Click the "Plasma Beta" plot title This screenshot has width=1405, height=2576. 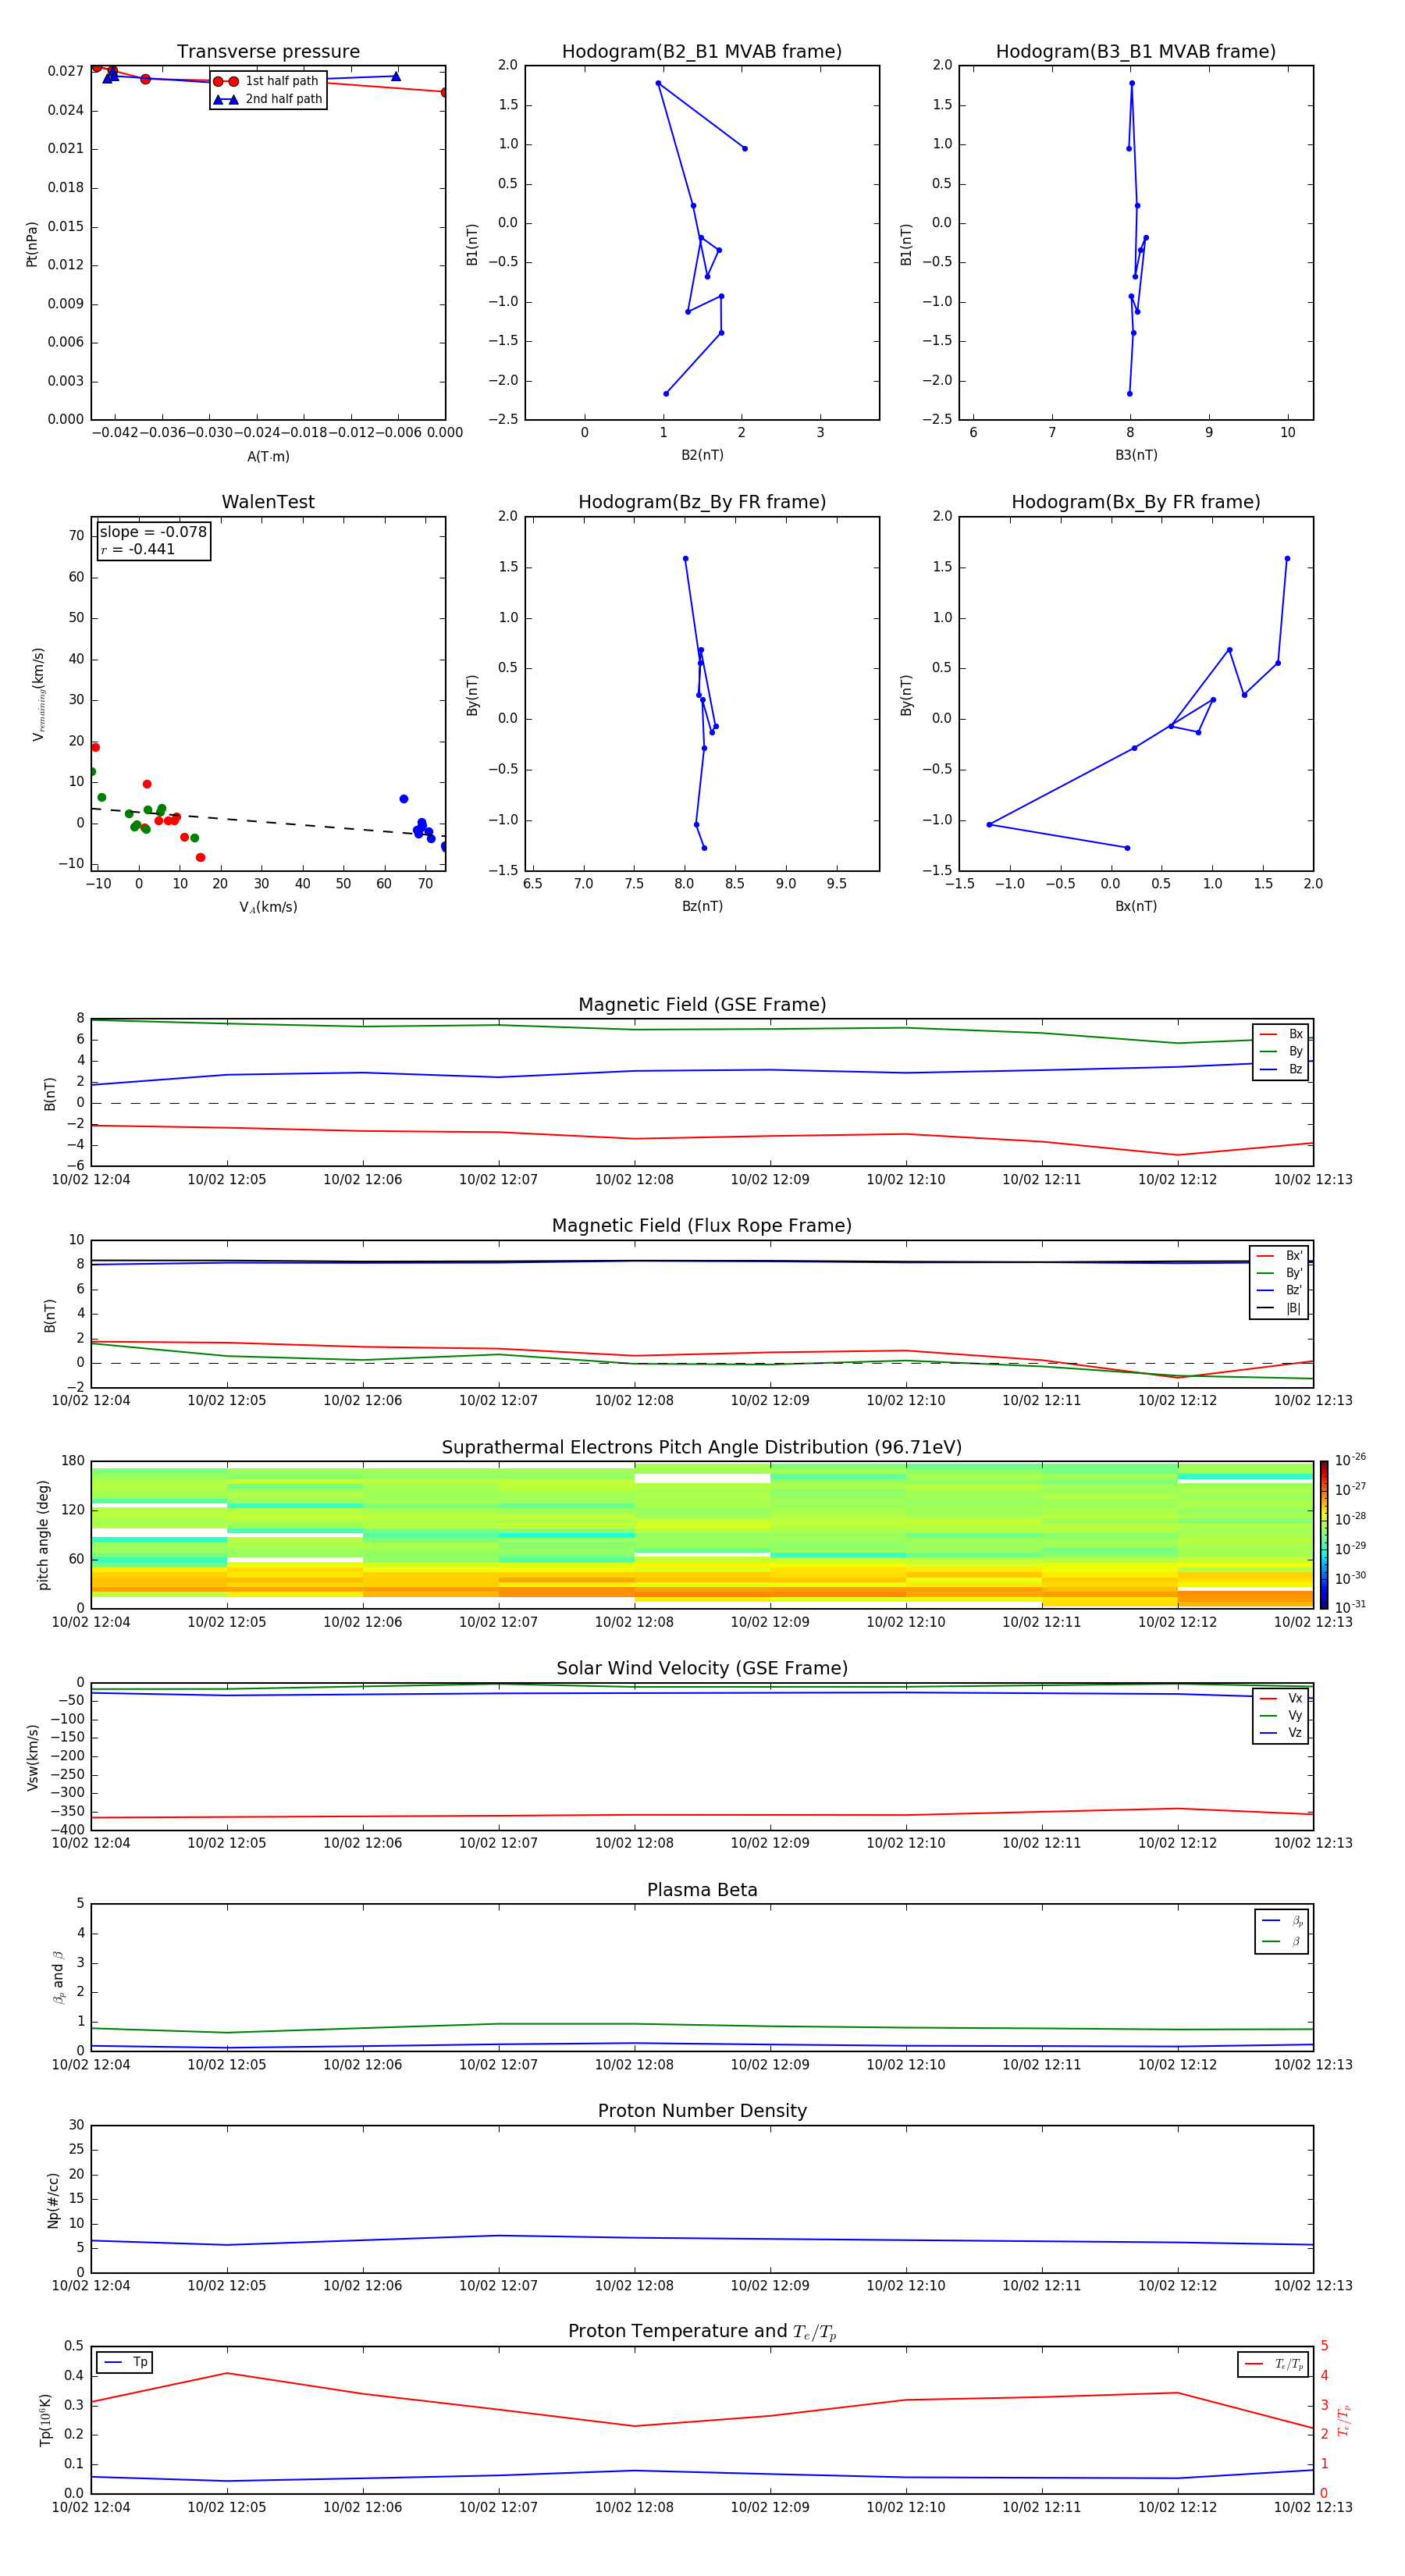[702, 1890]
